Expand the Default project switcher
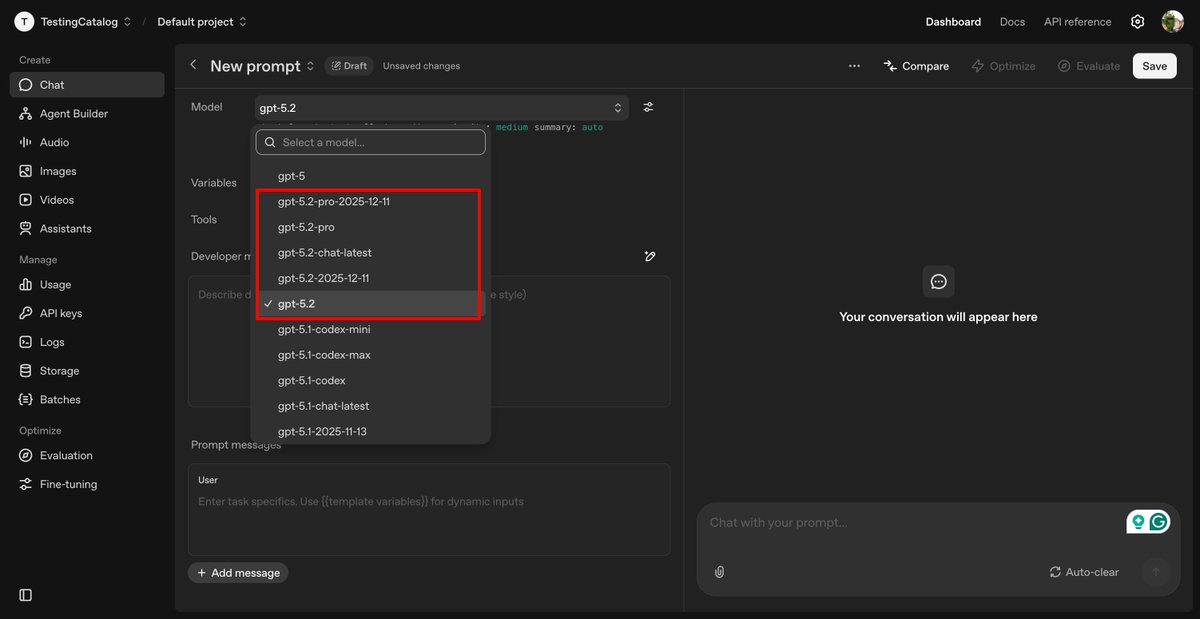This screenshot has height=619, width=1200. pyautogui.click(x=243, y=22)
